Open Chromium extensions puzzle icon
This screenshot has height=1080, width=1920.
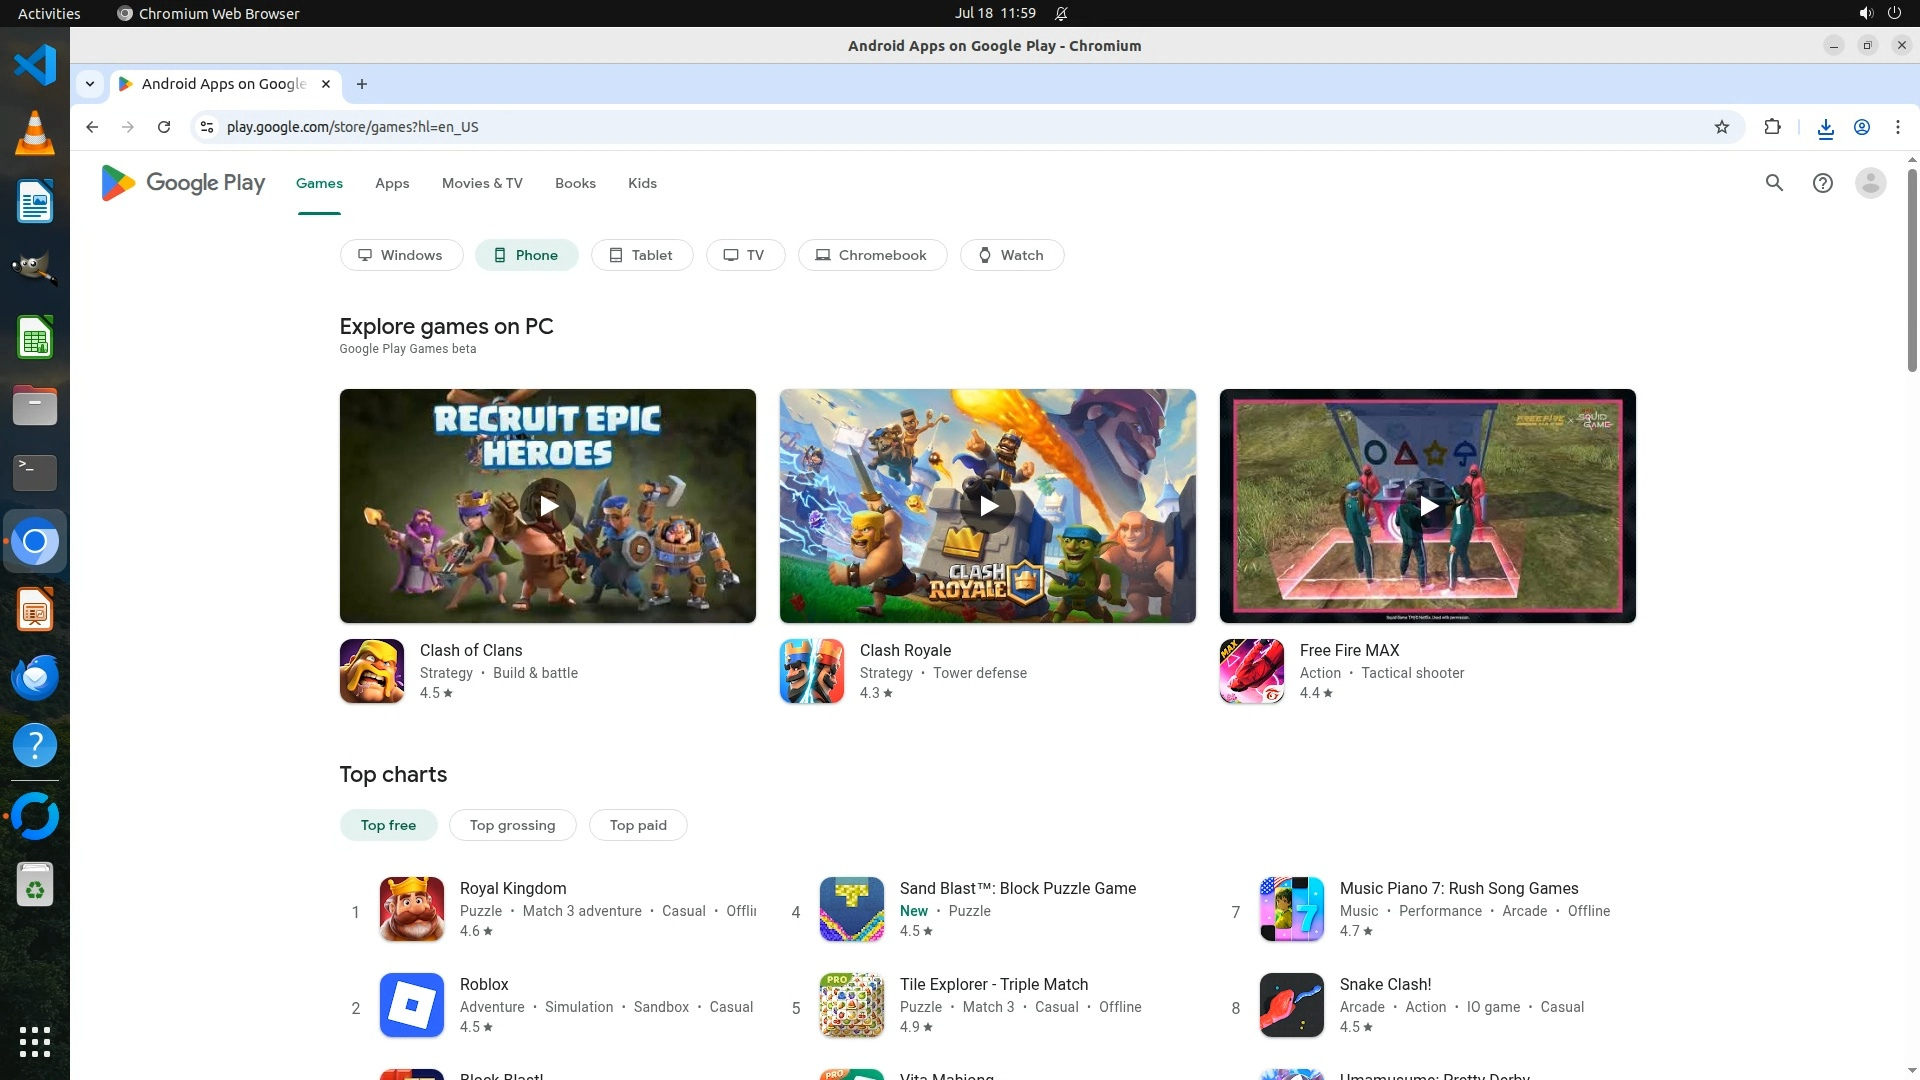1772,127
